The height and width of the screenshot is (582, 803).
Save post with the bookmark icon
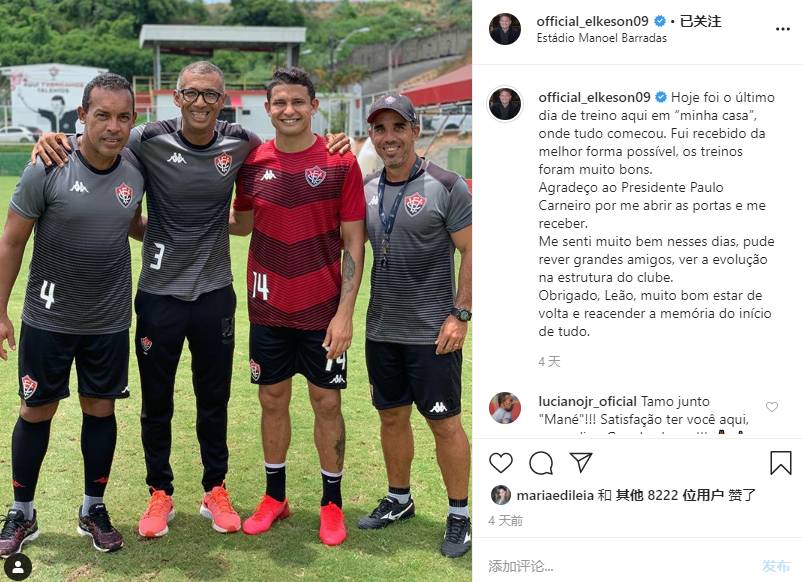(x=781, y=462)
